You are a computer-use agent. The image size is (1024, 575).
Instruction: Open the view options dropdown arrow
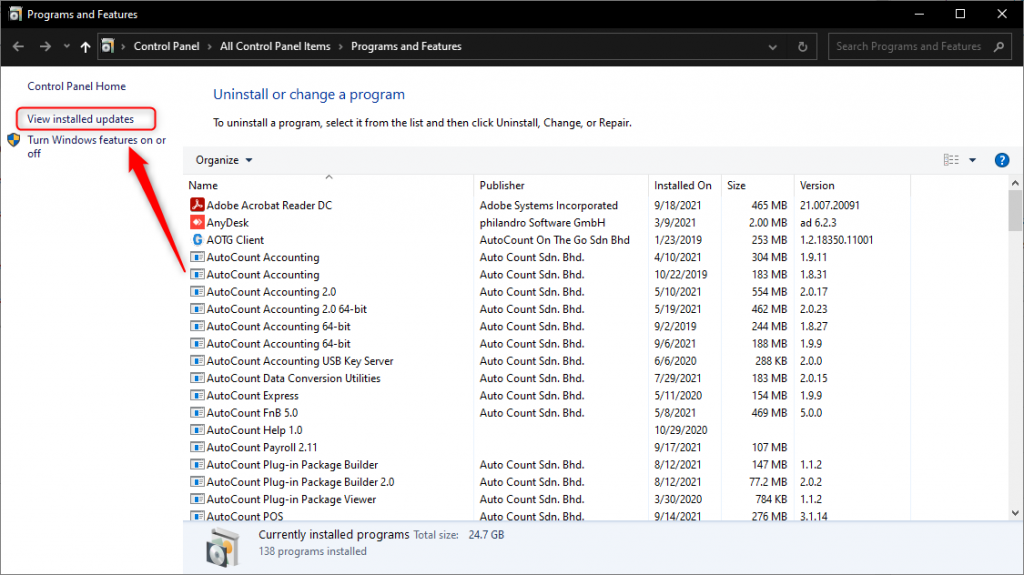pos(972,160)
